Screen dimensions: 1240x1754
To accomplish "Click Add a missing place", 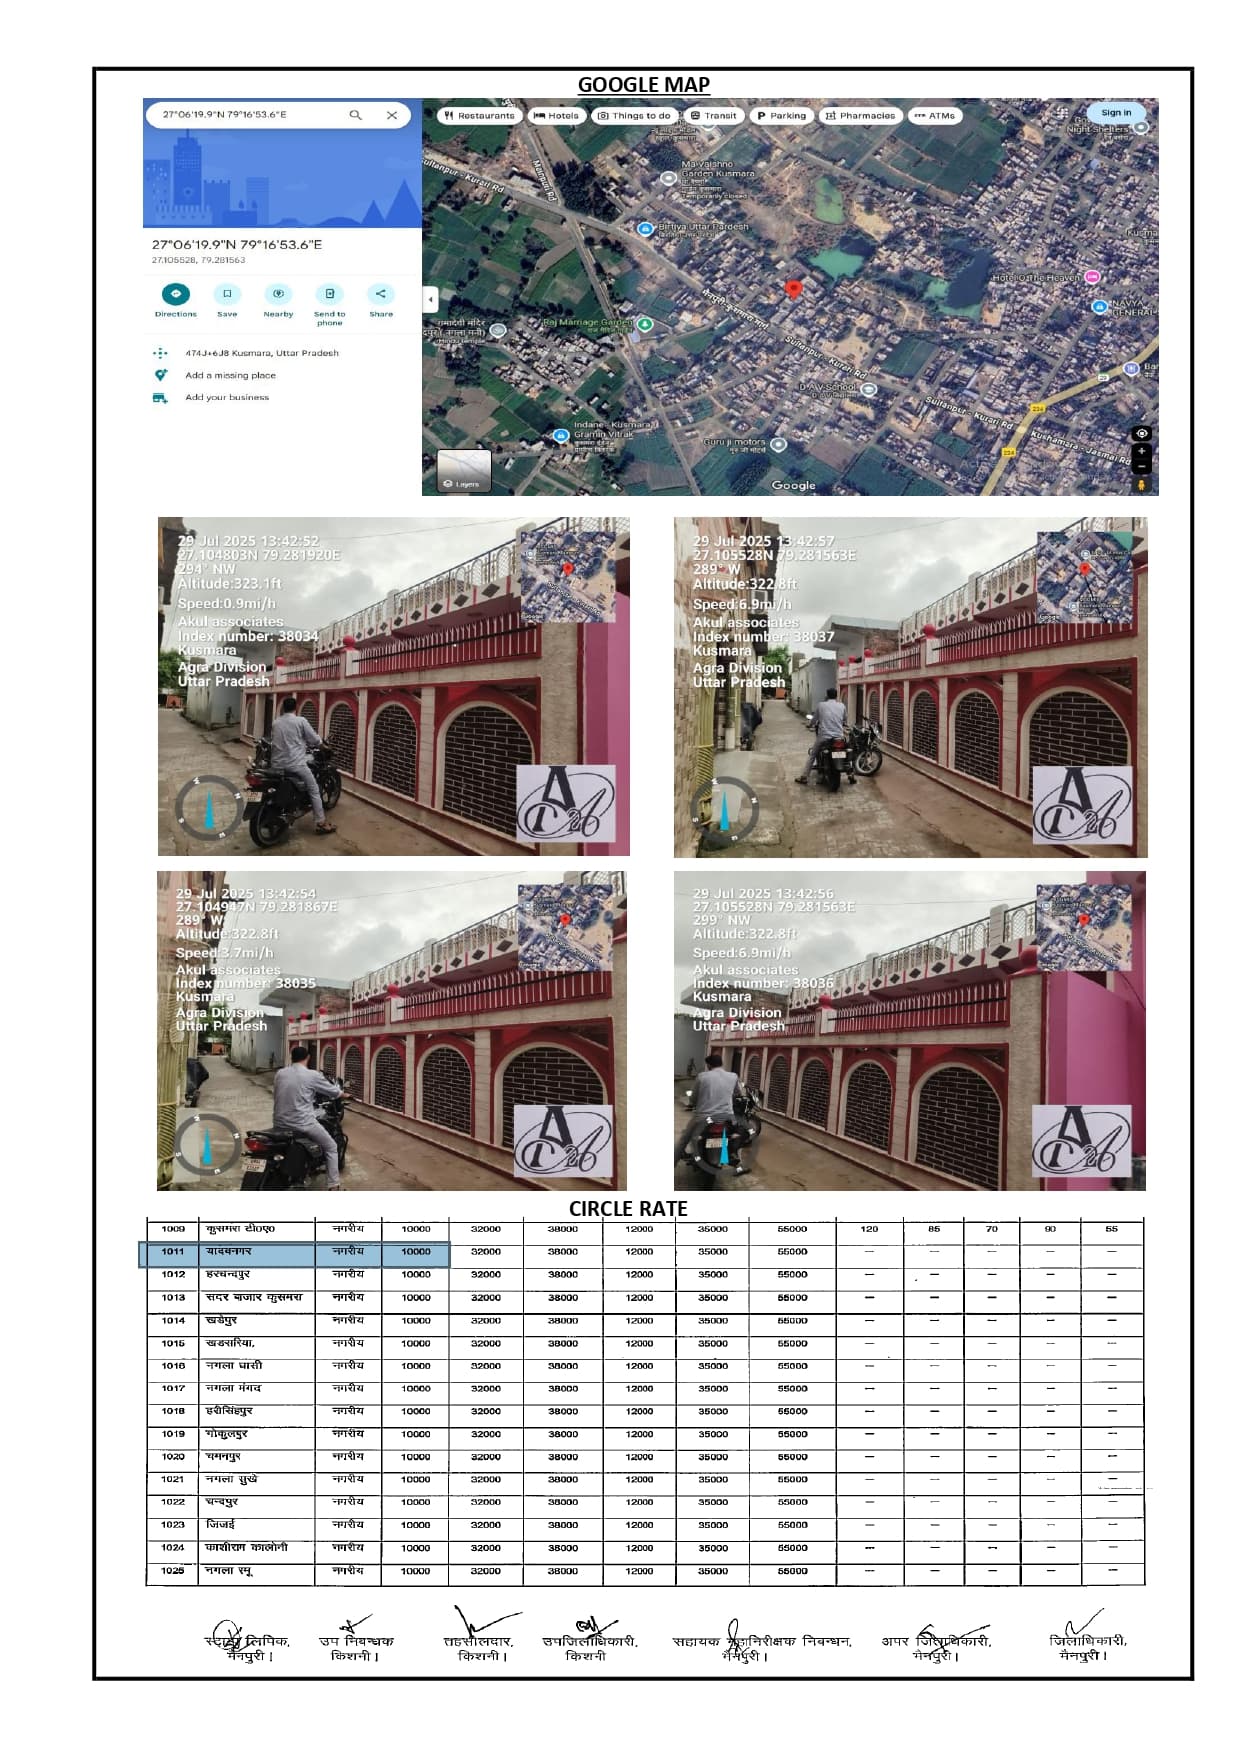I will (x=230, y=375).
